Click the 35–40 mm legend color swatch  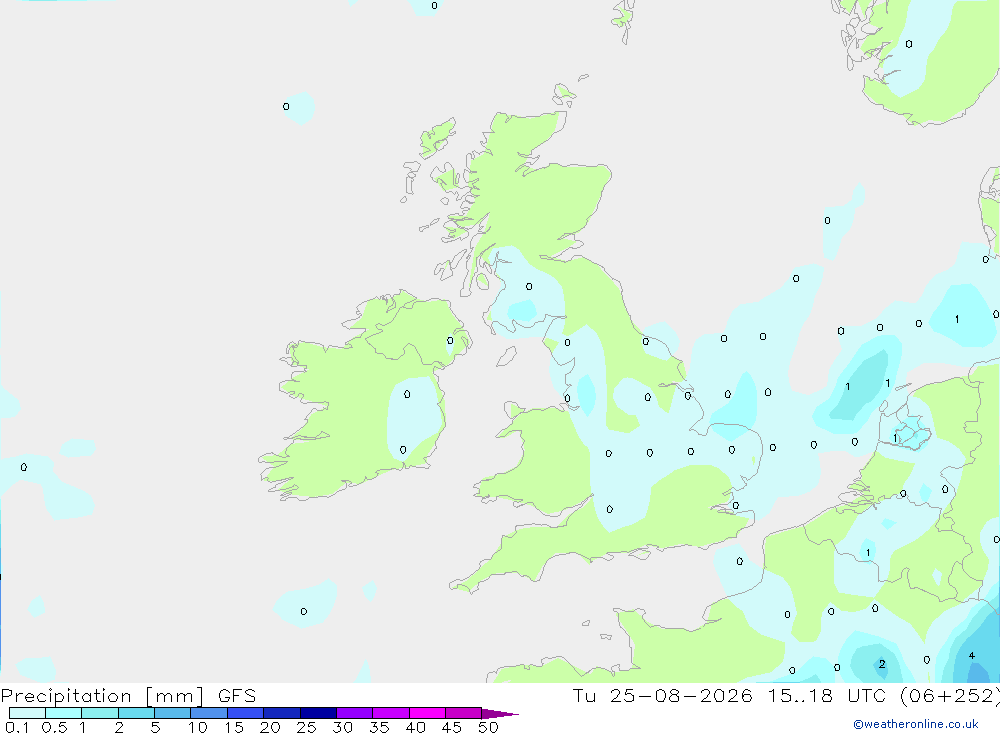391,713
